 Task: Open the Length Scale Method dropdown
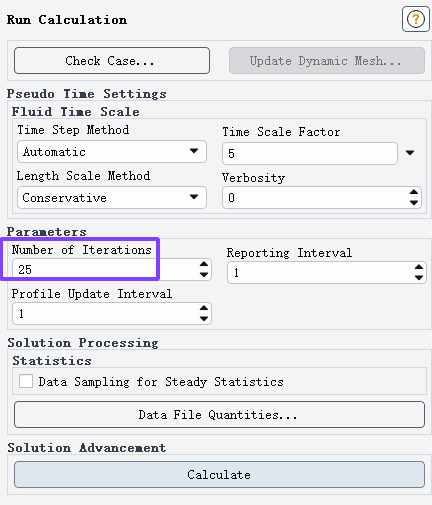(x=112, y=198)
